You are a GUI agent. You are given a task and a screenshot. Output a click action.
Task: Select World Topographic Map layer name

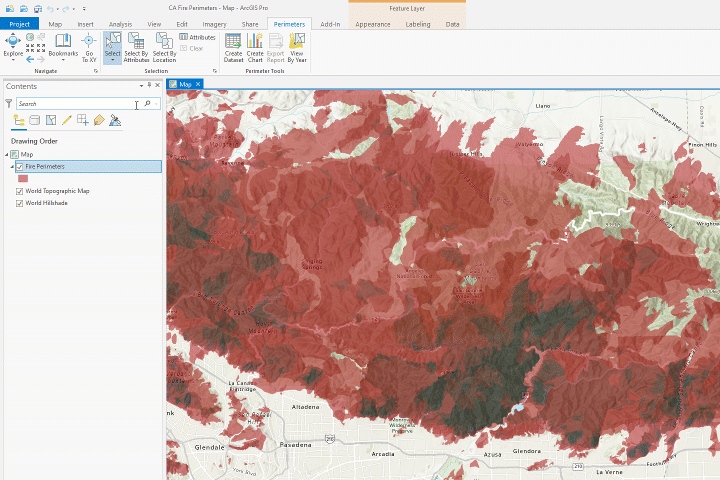[57, 191]
